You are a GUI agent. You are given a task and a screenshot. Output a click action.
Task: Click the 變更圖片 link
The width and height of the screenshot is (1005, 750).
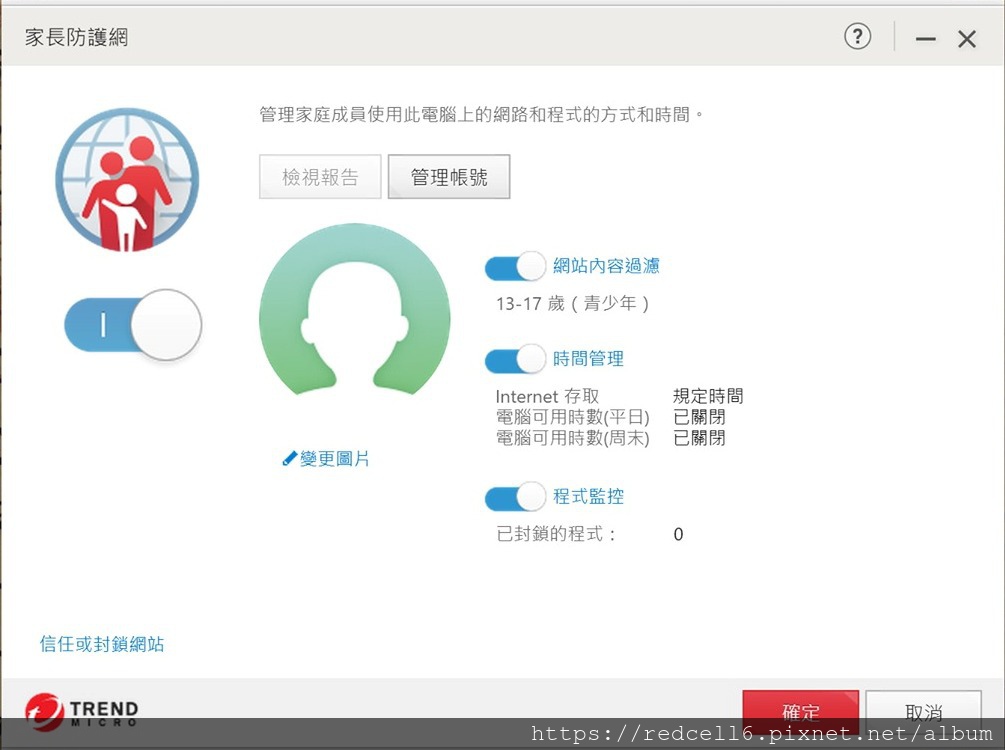[x=335, y=458]
